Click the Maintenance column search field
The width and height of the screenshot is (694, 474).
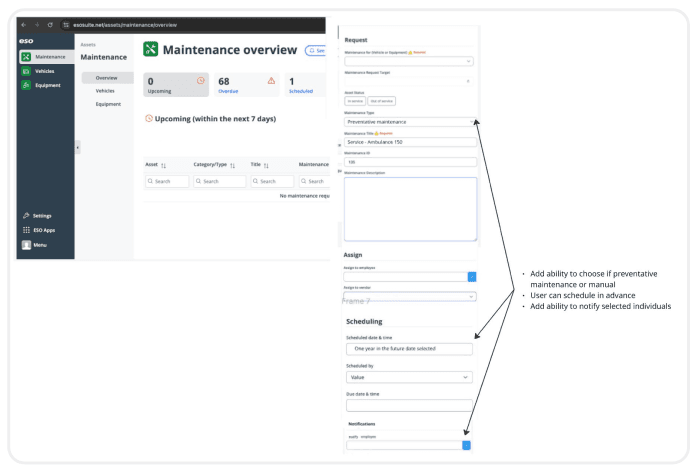[x=314, y=181]
